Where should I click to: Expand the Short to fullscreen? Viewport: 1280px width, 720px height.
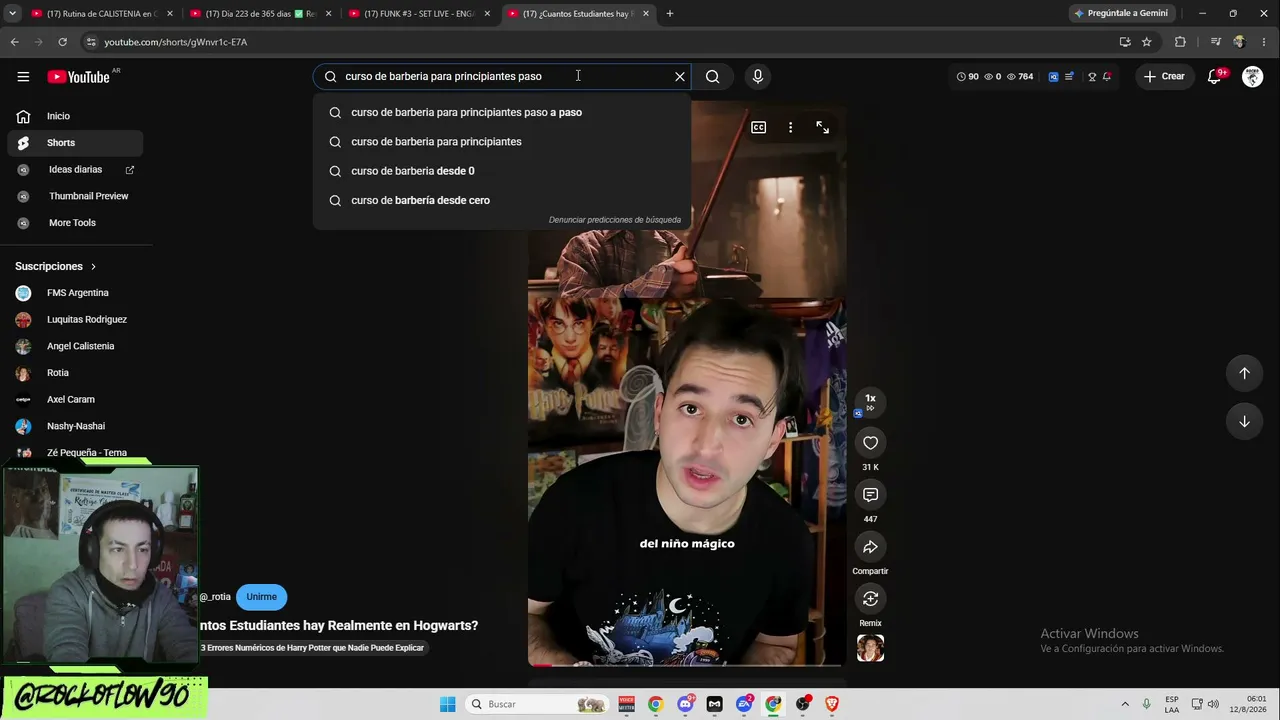(x=822, y=127)
